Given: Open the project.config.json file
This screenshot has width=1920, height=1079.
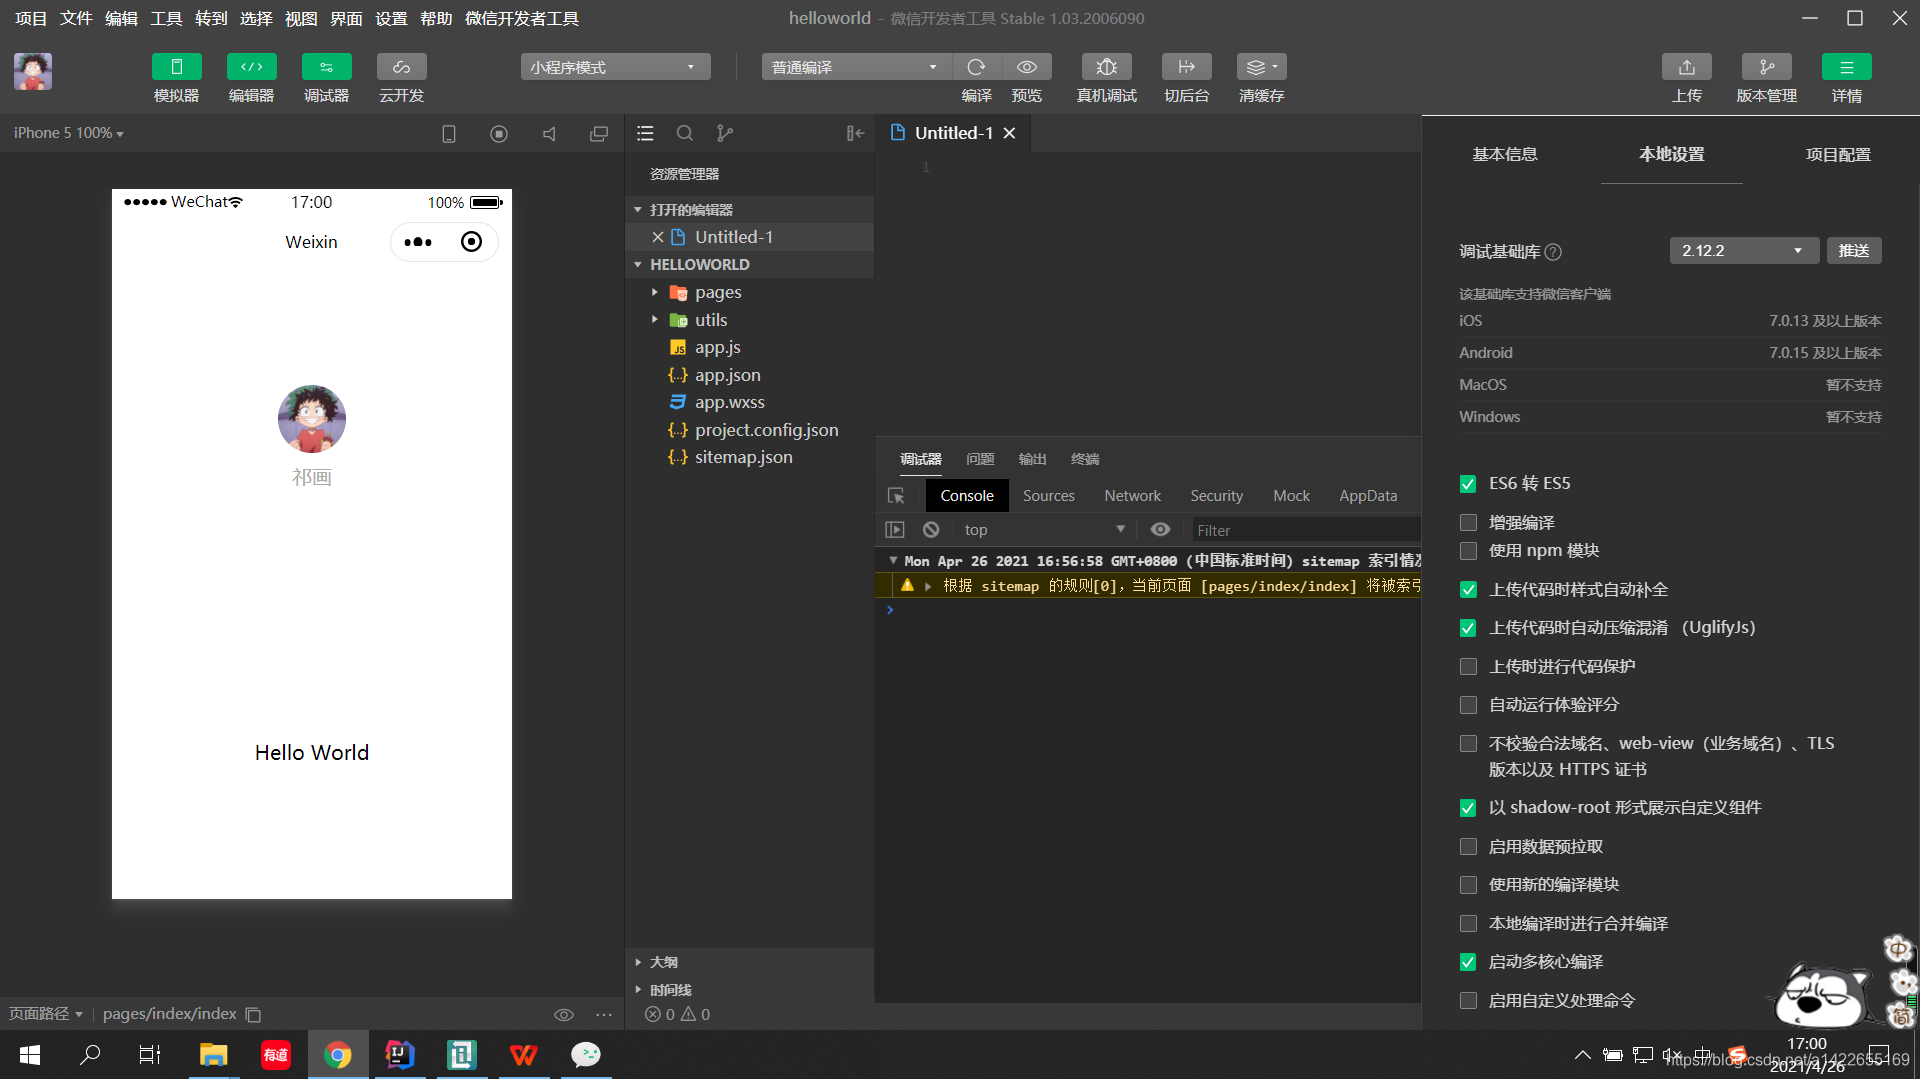Looking at the screenshot, I should pyautogui.click(x=766, y=430).
